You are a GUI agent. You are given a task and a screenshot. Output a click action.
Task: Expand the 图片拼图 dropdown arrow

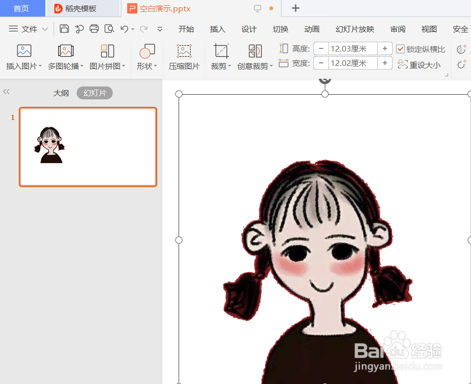(123, 66)
